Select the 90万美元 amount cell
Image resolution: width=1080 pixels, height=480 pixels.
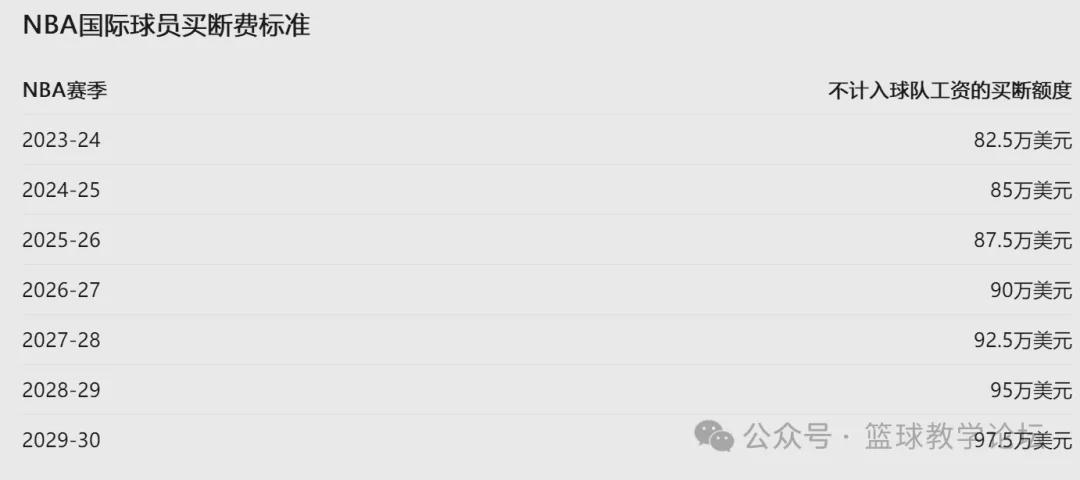click(x=1031, y=290)
